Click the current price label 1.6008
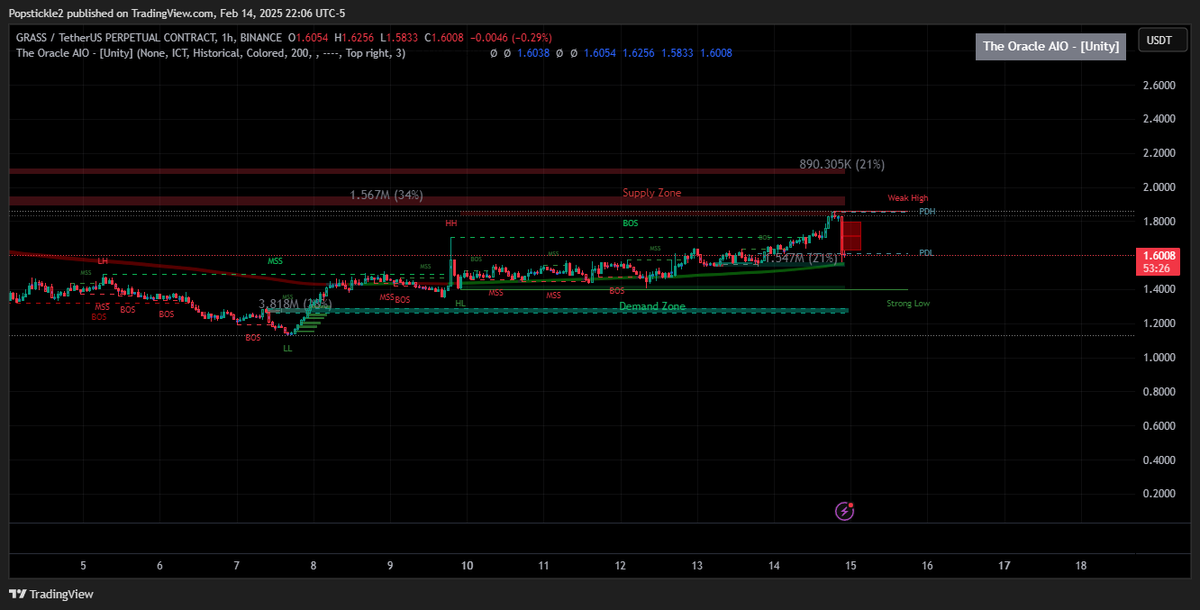 [1159, 255]
